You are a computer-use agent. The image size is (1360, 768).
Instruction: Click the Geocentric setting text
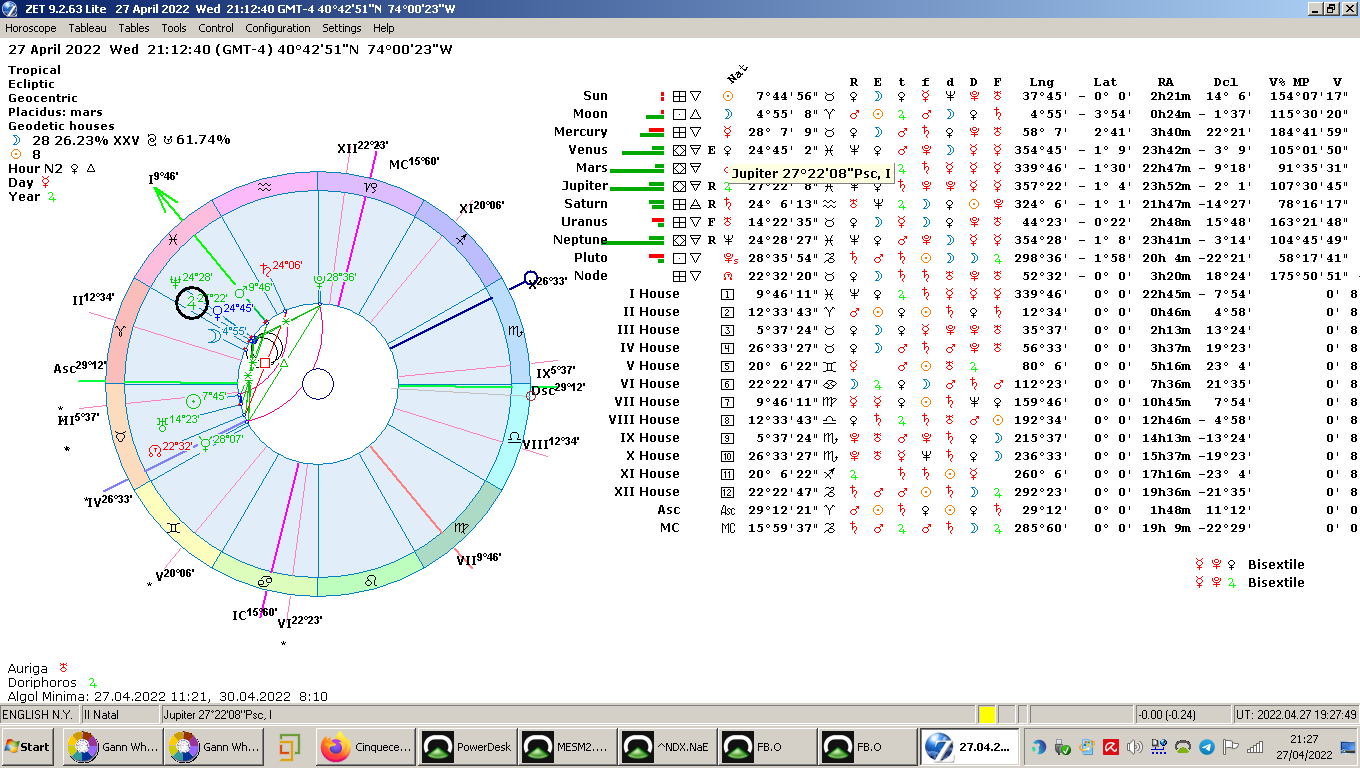tap(43, 98)
